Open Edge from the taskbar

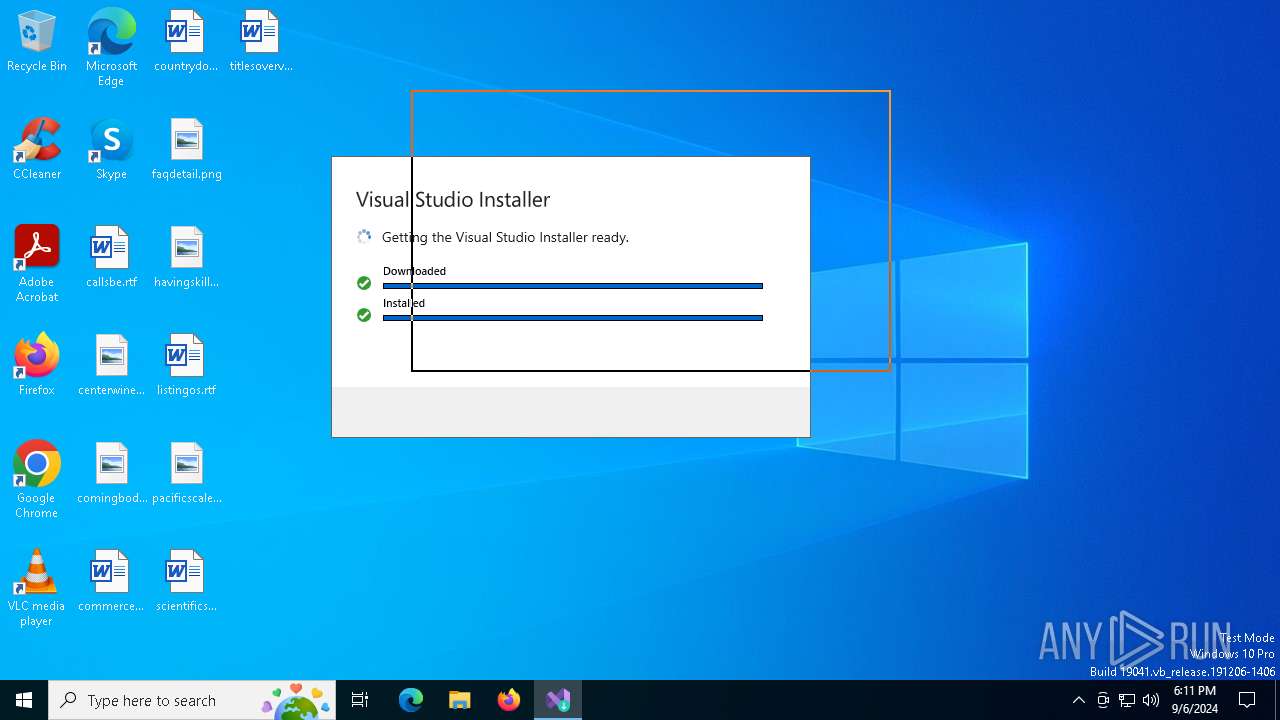[x=411, y=700]
